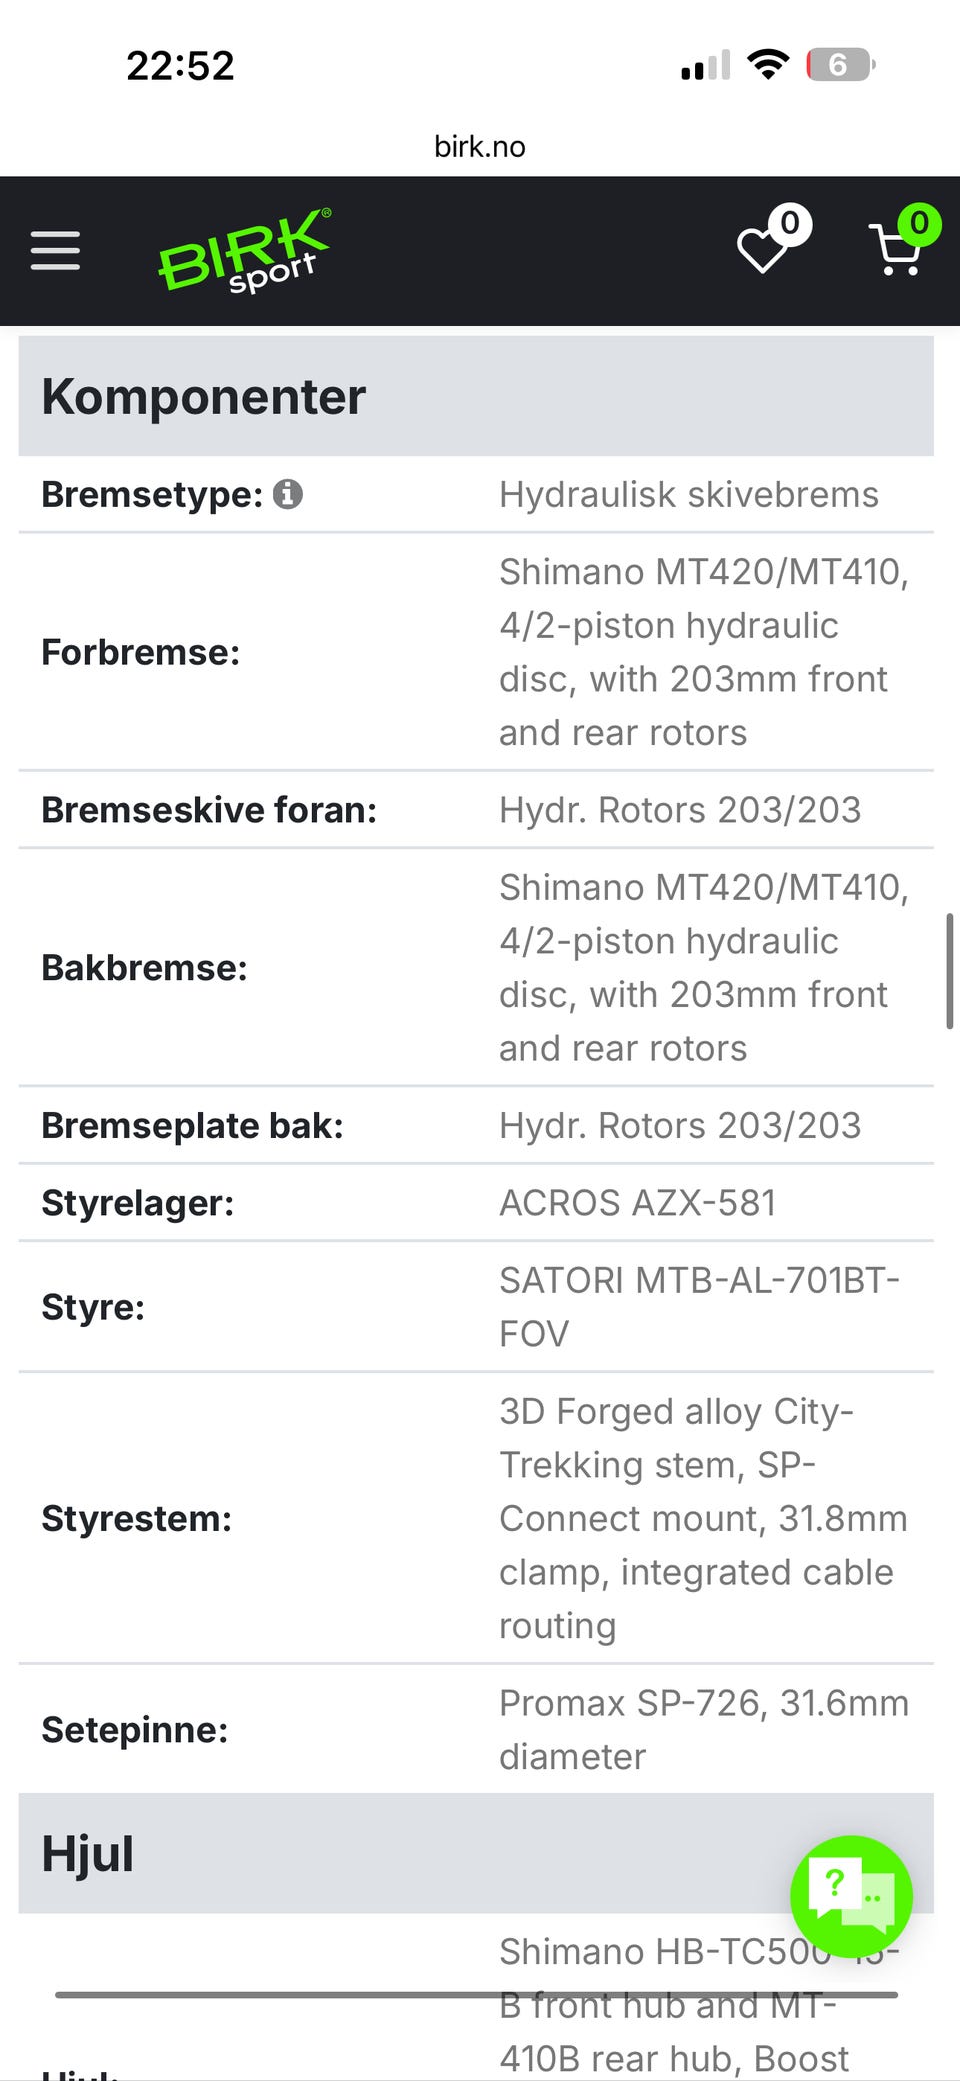
Task: Tap the green cart count badge
Action: 919,223
